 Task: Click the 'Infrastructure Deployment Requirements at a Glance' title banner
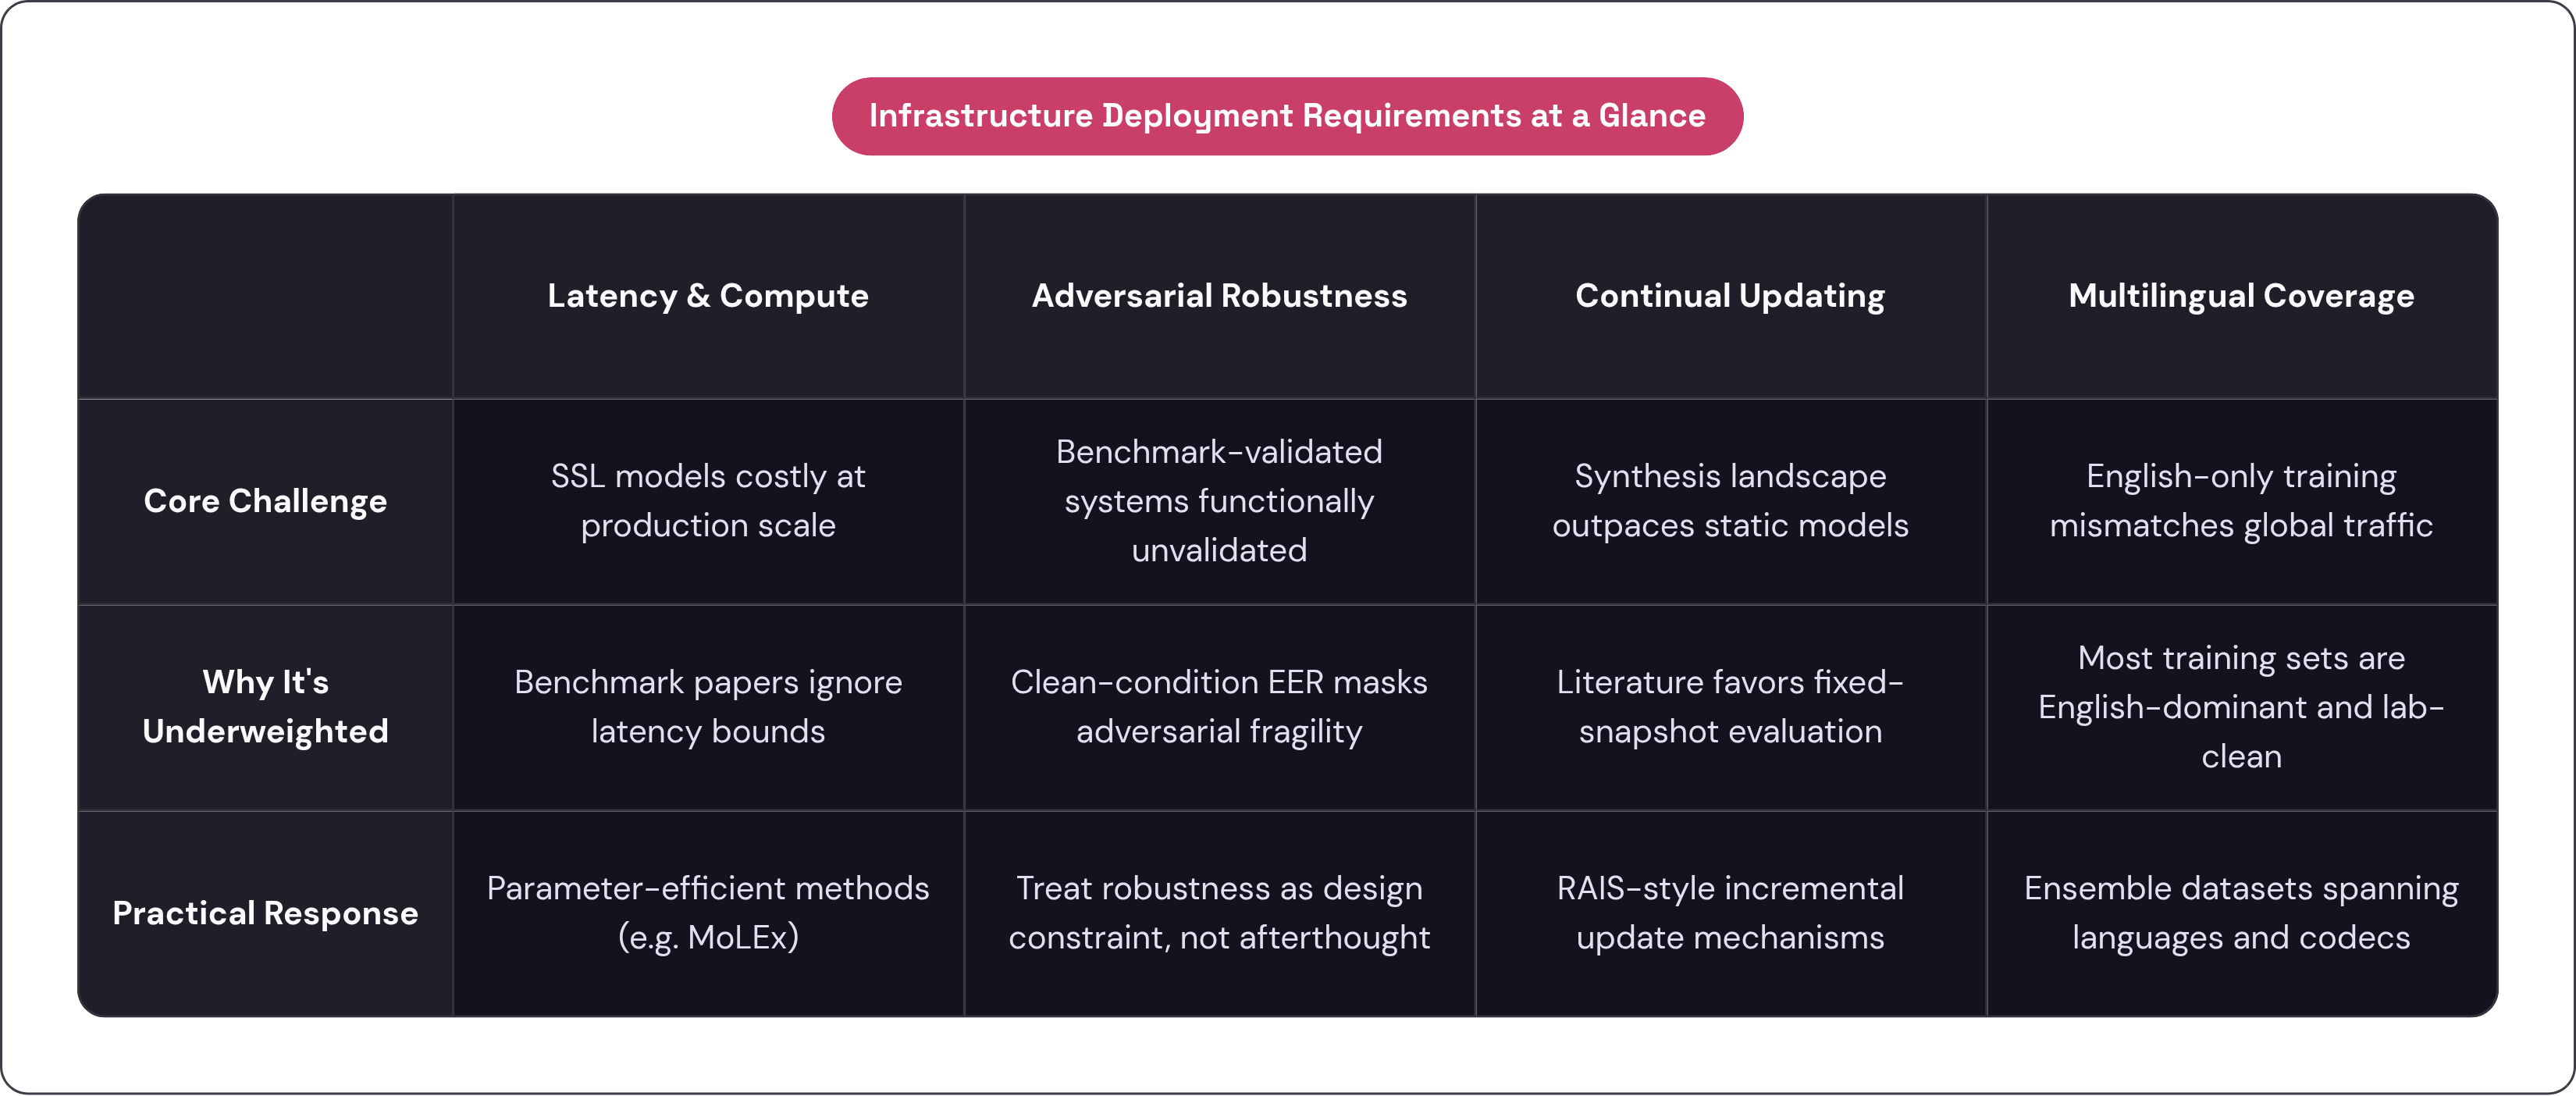coord(1287,116)
